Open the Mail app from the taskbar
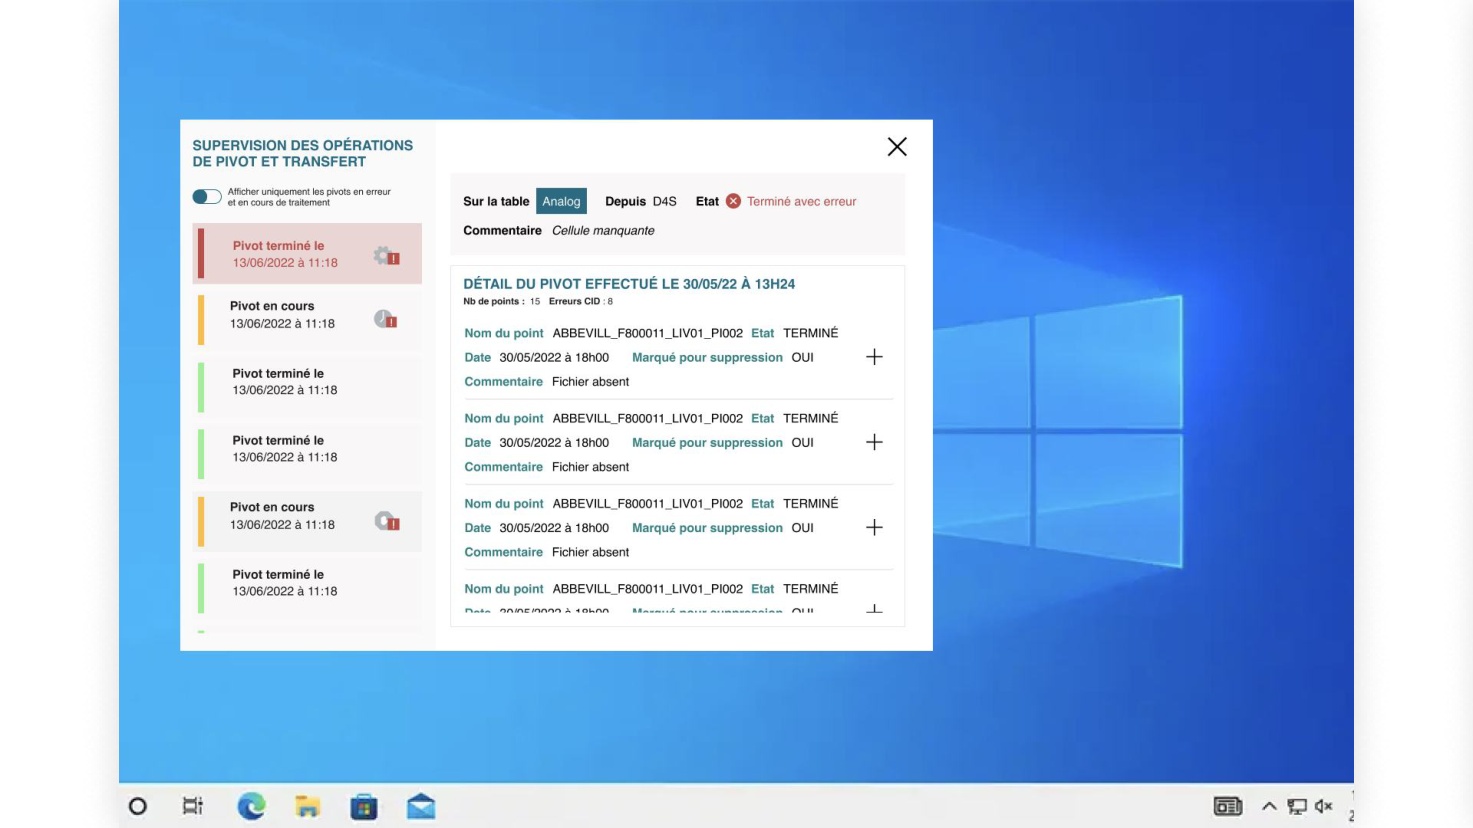1473x828 pixels. (421, 806)
